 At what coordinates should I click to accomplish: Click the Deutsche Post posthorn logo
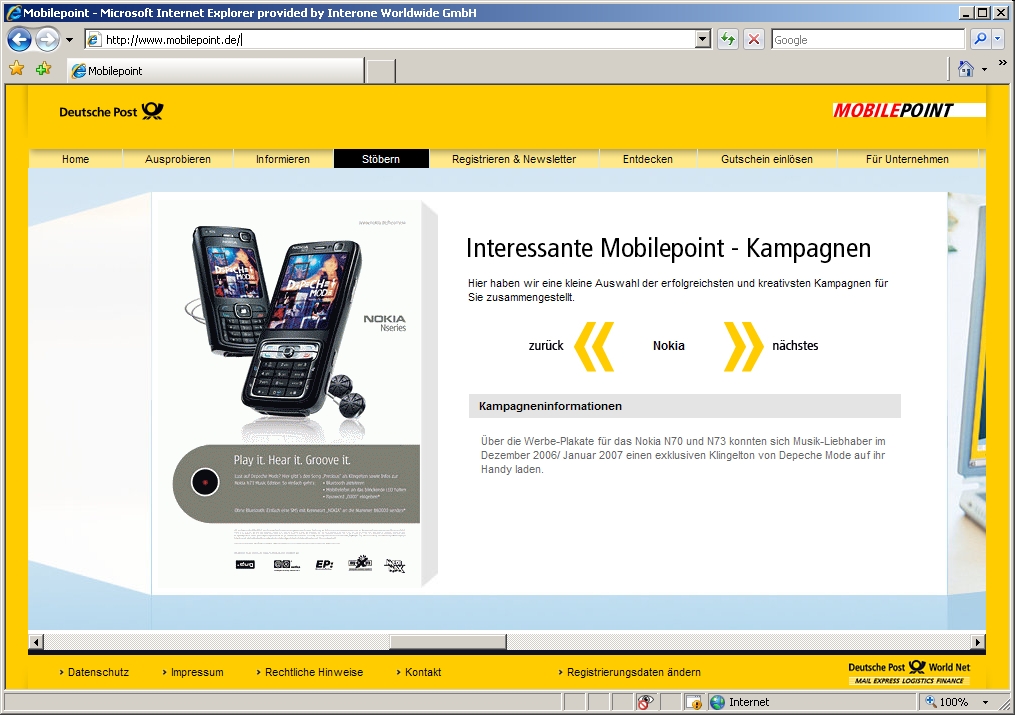click(150, 113)
